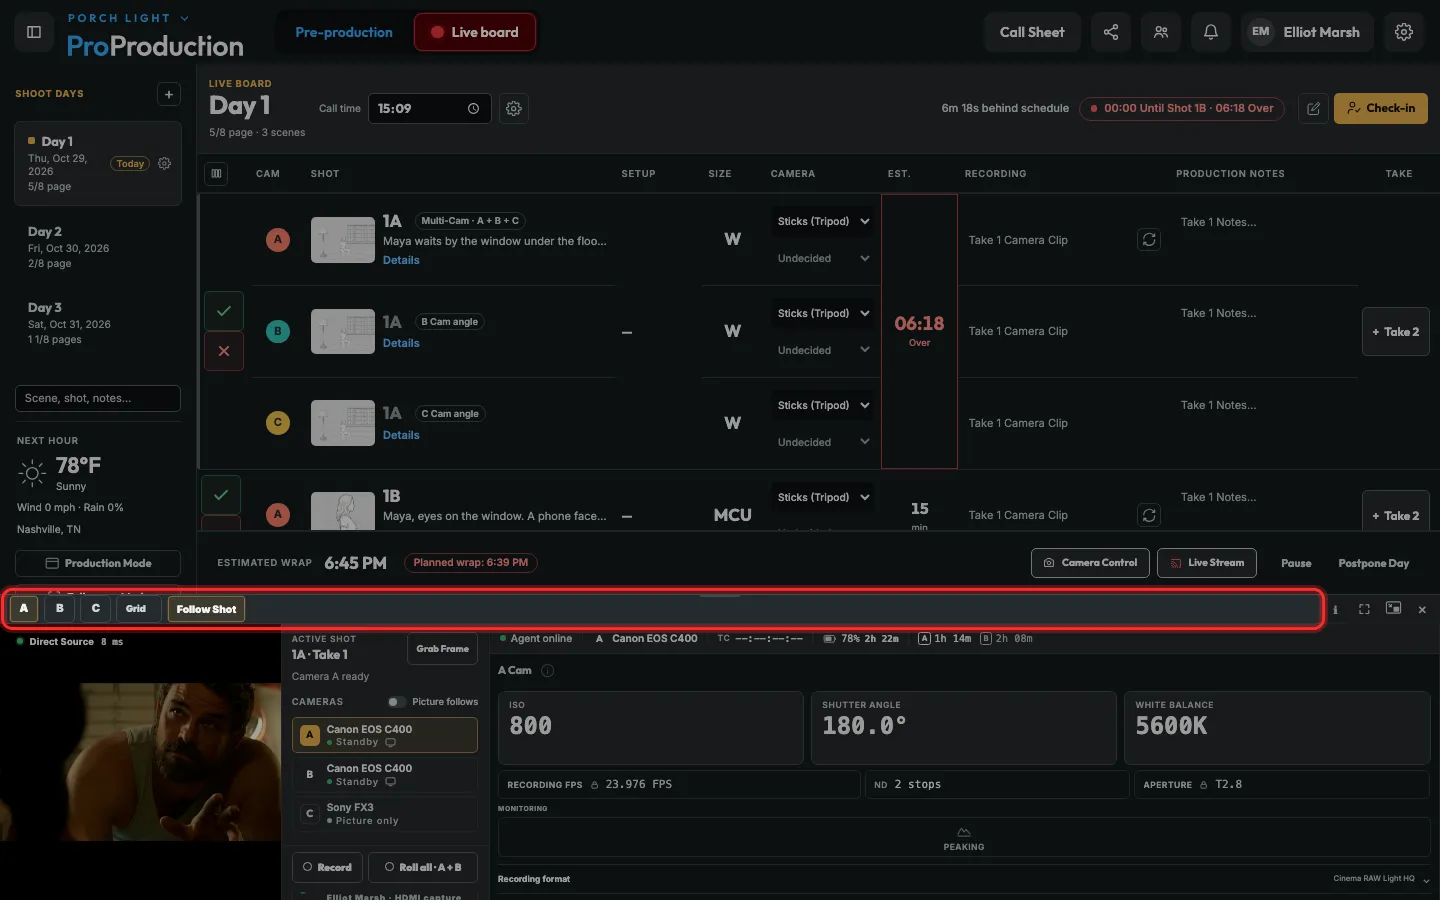
Task: Mark shot 1A B Cam complete with checkmark
Action: pos(224,311)
